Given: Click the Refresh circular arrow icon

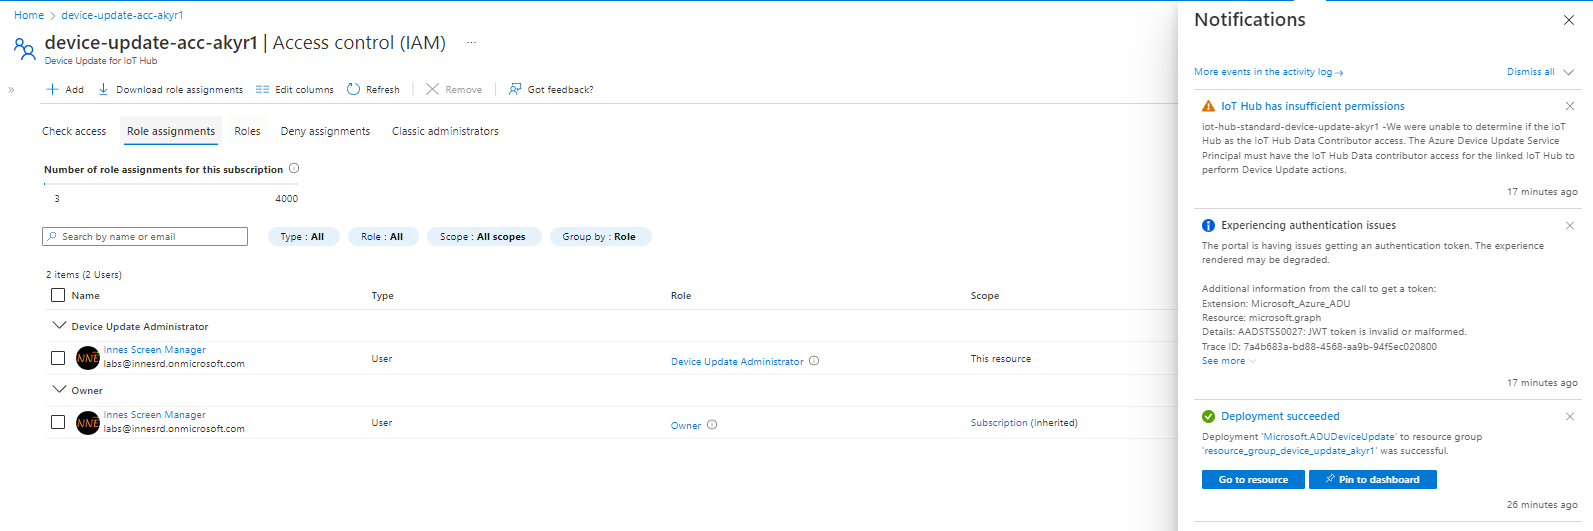Looking at the screenshot, I should (353, 89).
